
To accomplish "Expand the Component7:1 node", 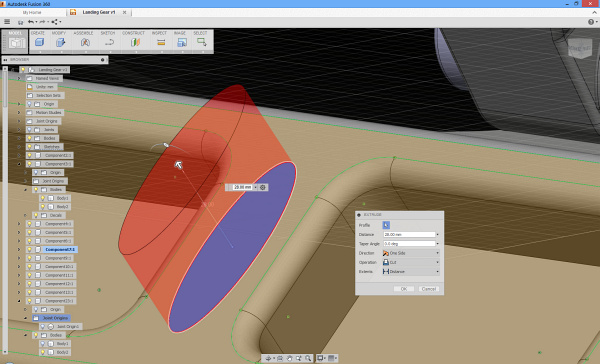I will click(x=19, y=250).
